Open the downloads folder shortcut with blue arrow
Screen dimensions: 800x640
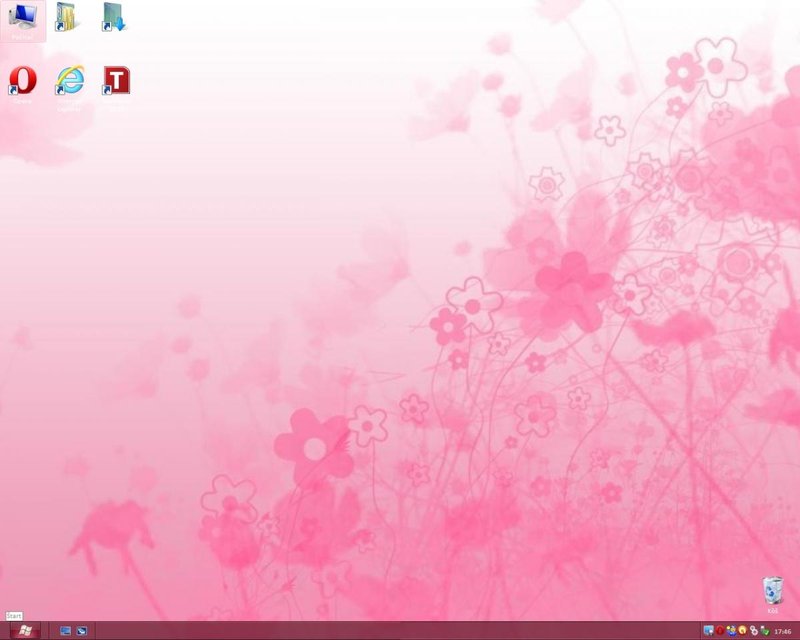(x=115, y=17)
